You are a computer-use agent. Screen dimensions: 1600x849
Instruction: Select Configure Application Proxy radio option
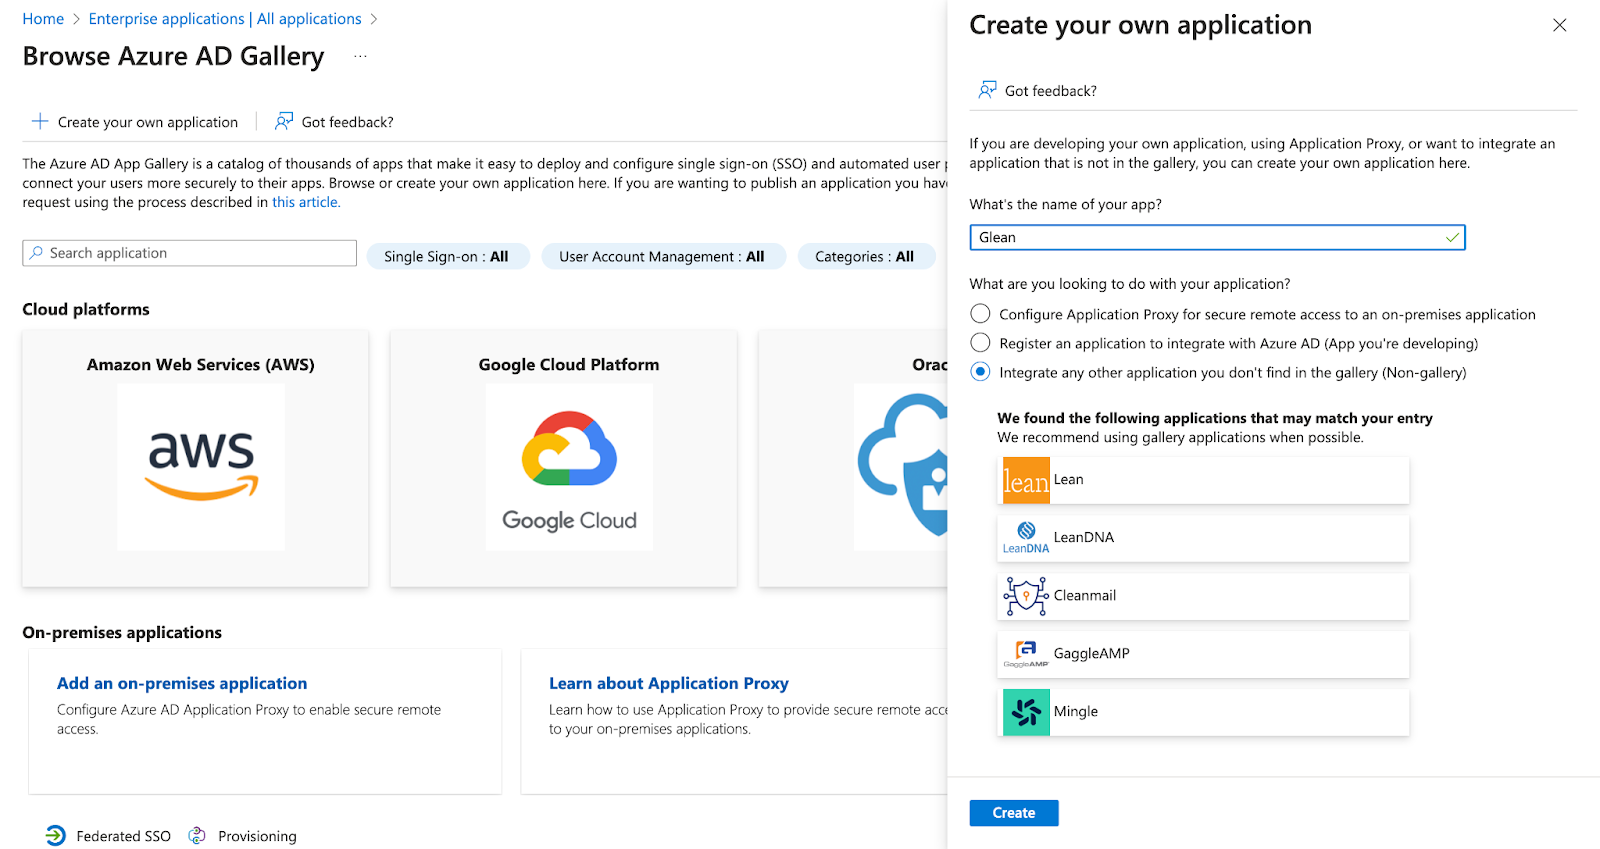pyautogui.click(x=980, y=314)
